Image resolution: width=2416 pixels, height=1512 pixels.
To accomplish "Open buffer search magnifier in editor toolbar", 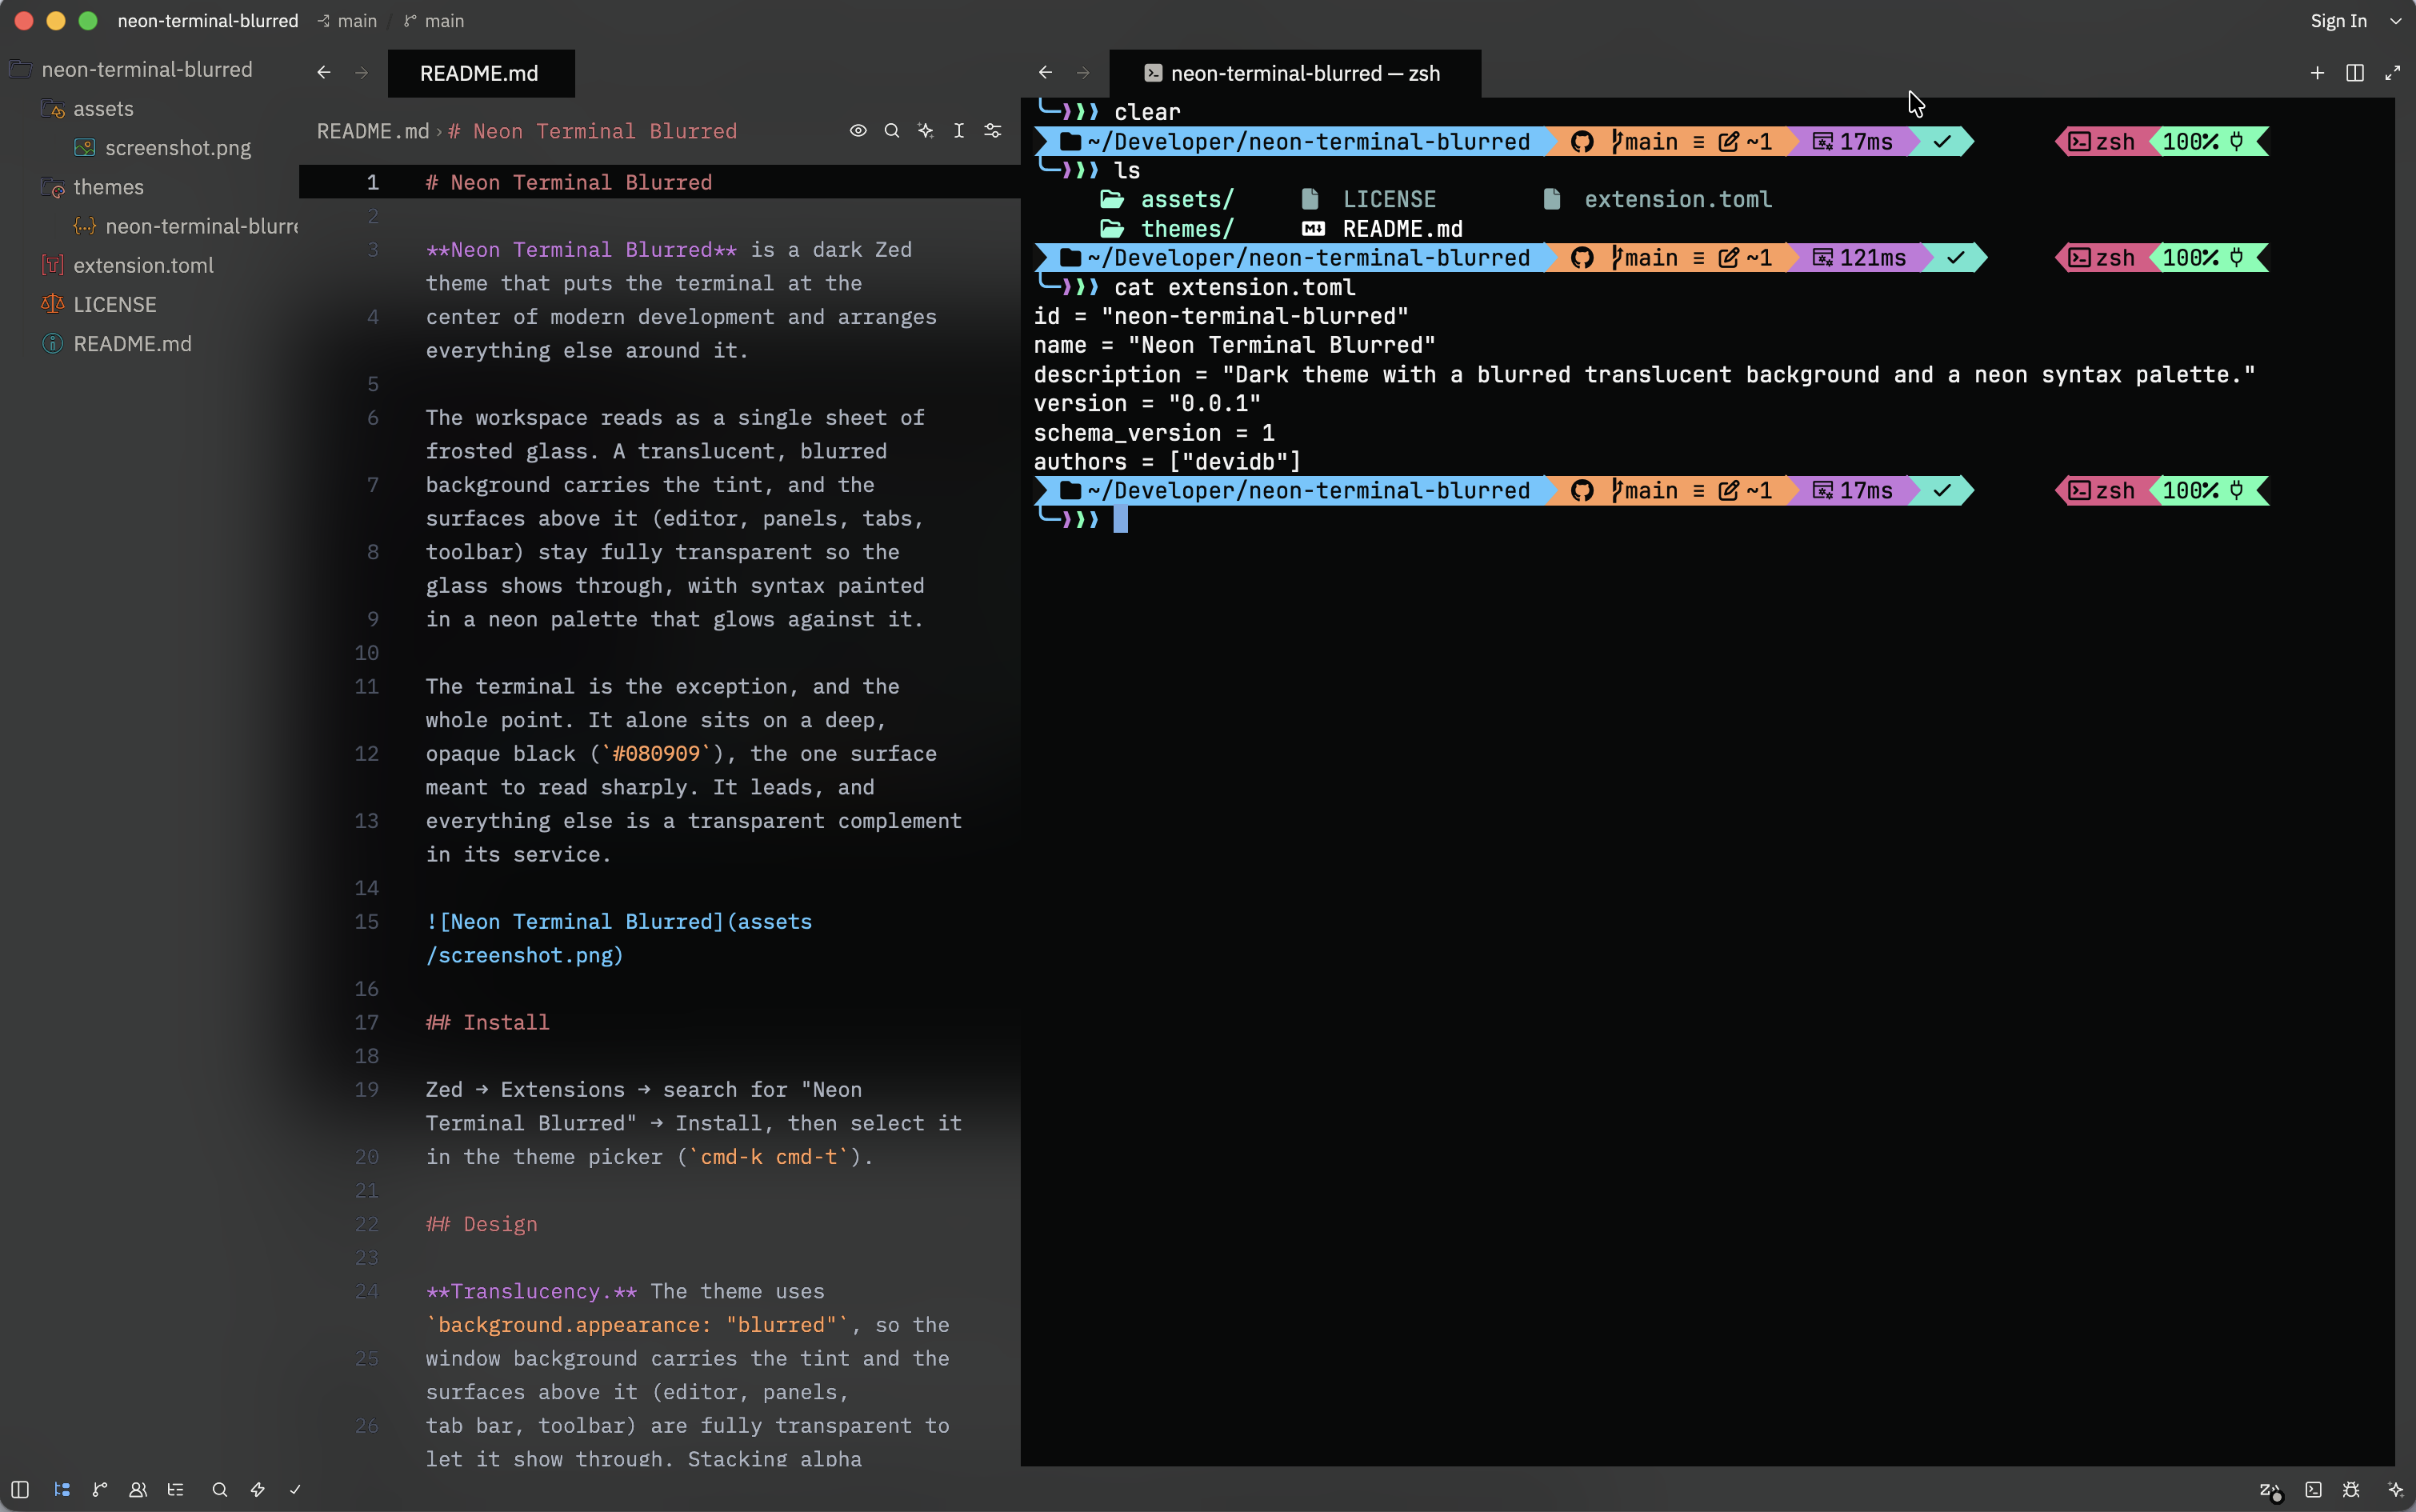I will point(892,130).
